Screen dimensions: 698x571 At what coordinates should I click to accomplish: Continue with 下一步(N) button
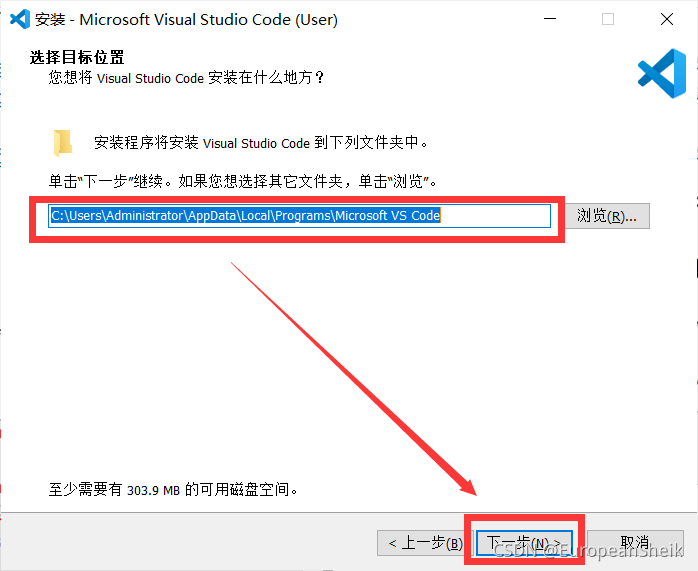[x=524, y=543]
